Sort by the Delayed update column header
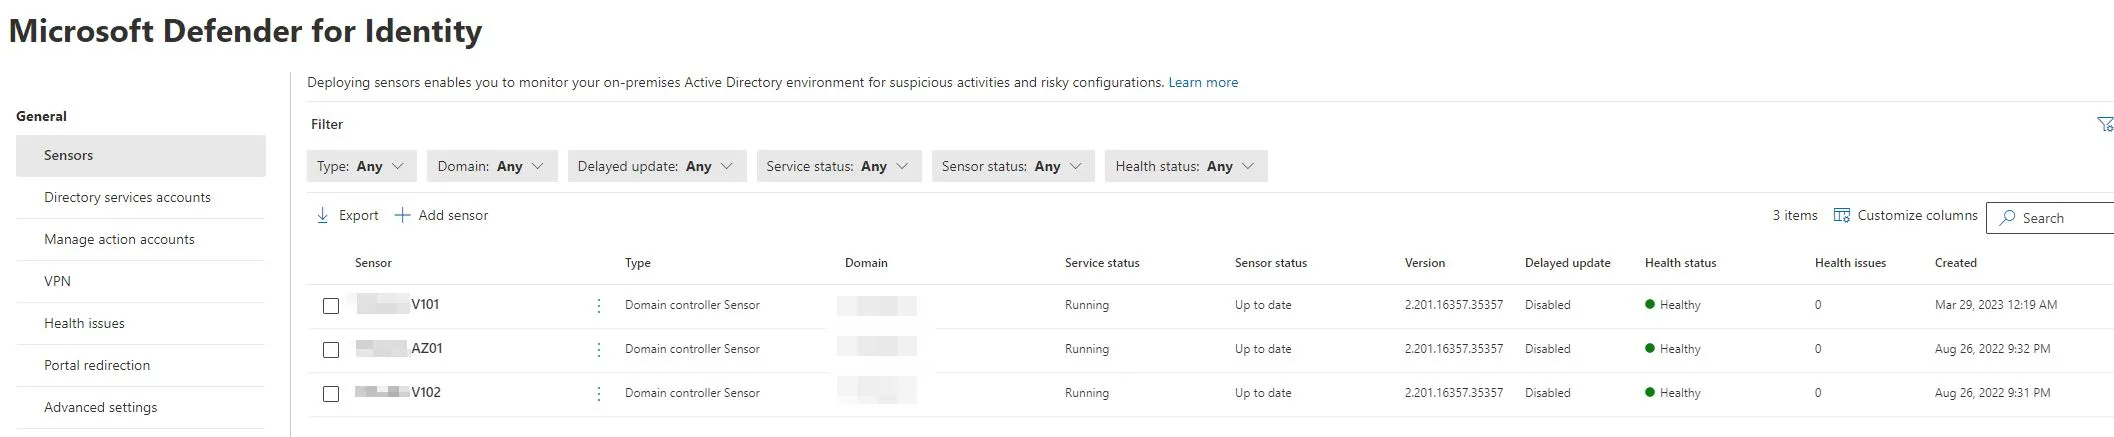 (1568, 263)
